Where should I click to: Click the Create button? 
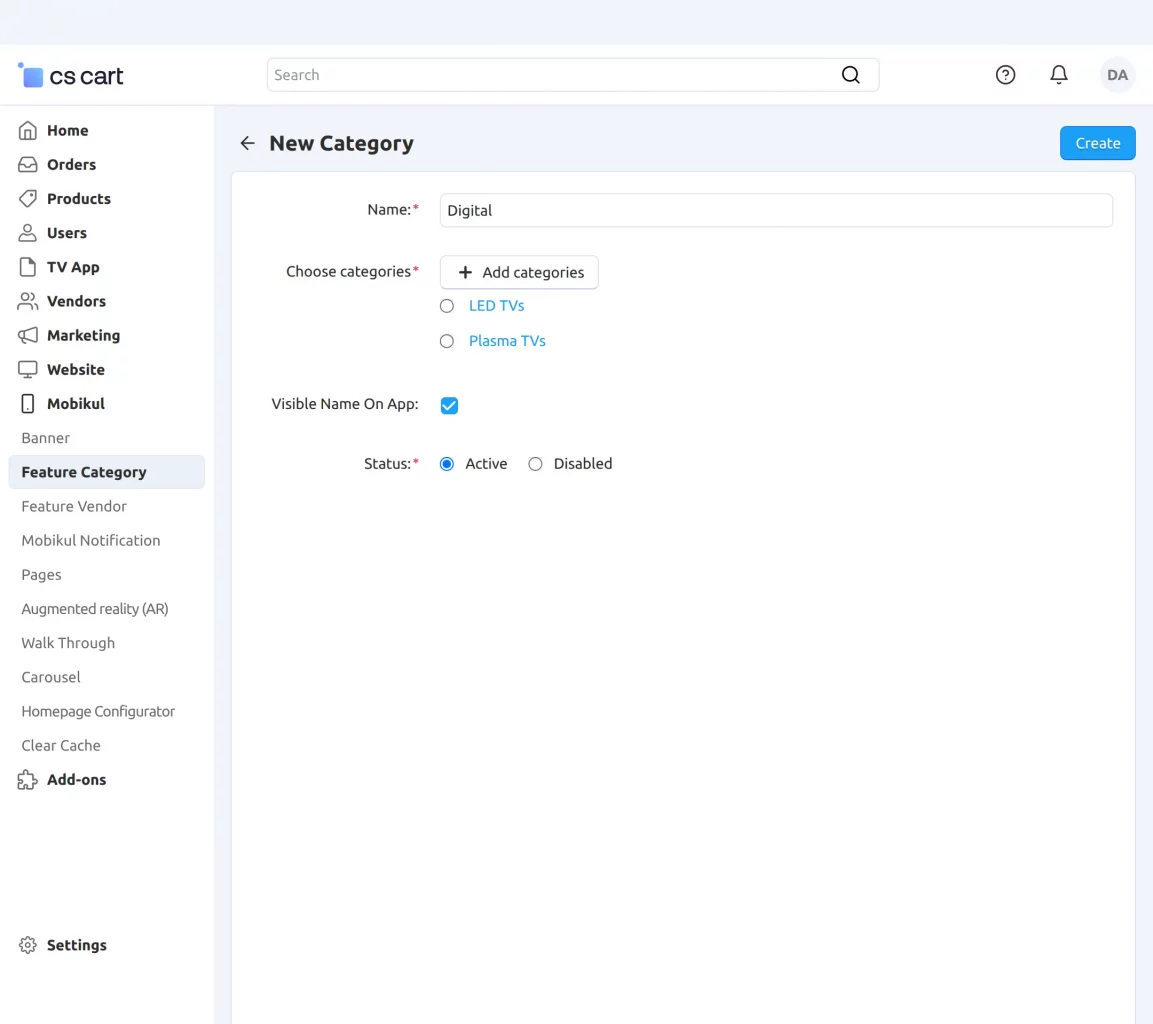tap(1097, 142)
